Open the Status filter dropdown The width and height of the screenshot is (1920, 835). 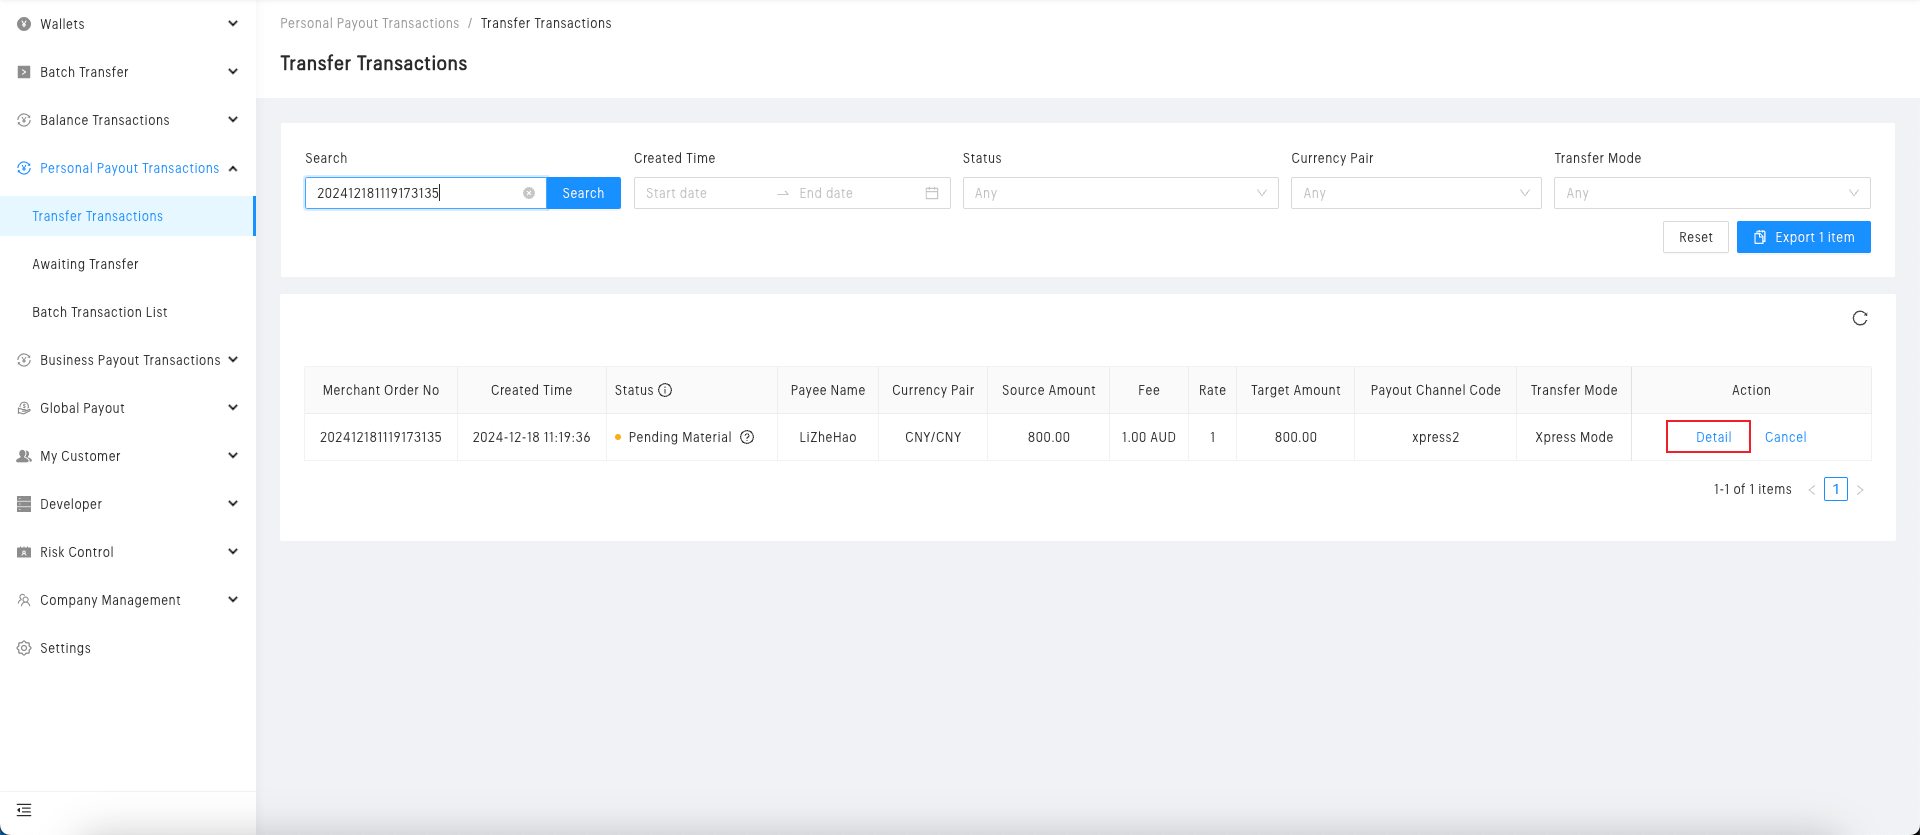[x=1119, y=193]
